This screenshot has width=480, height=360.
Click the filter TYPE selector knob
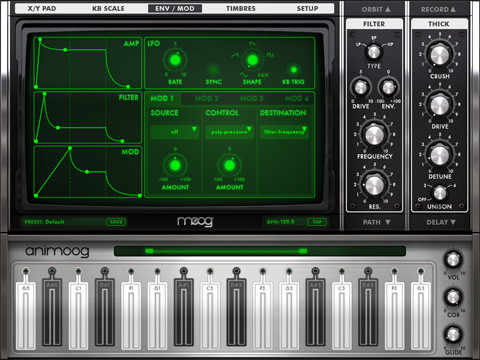point(374,52)
